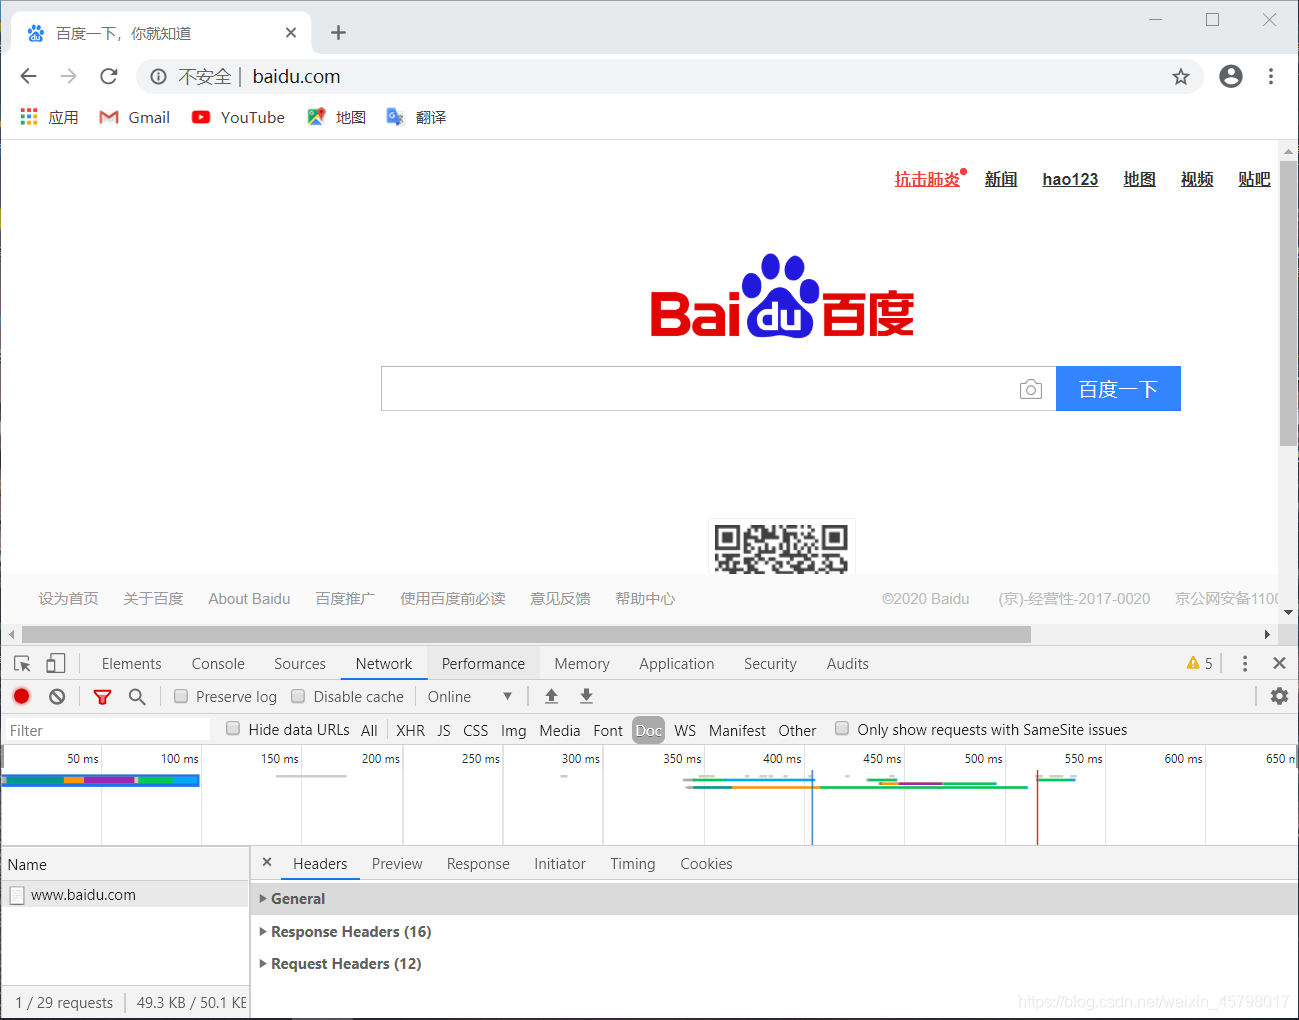Open DevTools customize three-dot menu
Image resolution: width=1299 pixels, height=1020 pixels.
point(1244,663)
